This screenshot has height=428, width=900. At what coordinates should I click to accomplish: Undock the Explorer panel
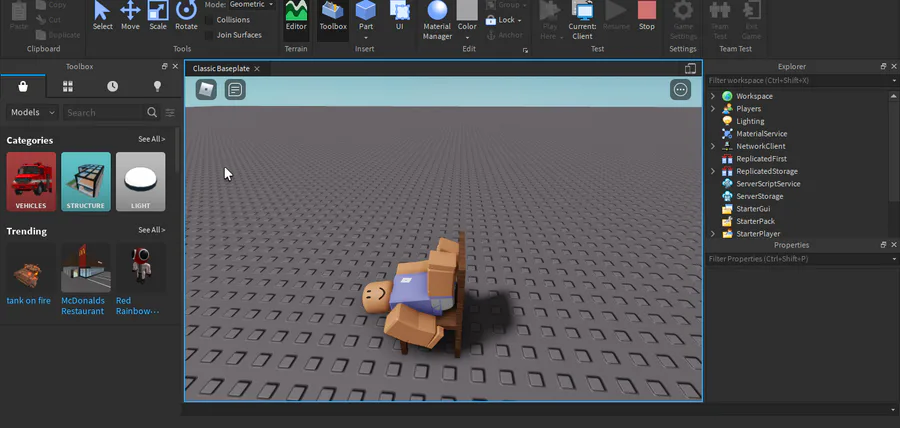click(x=883, y=67)
